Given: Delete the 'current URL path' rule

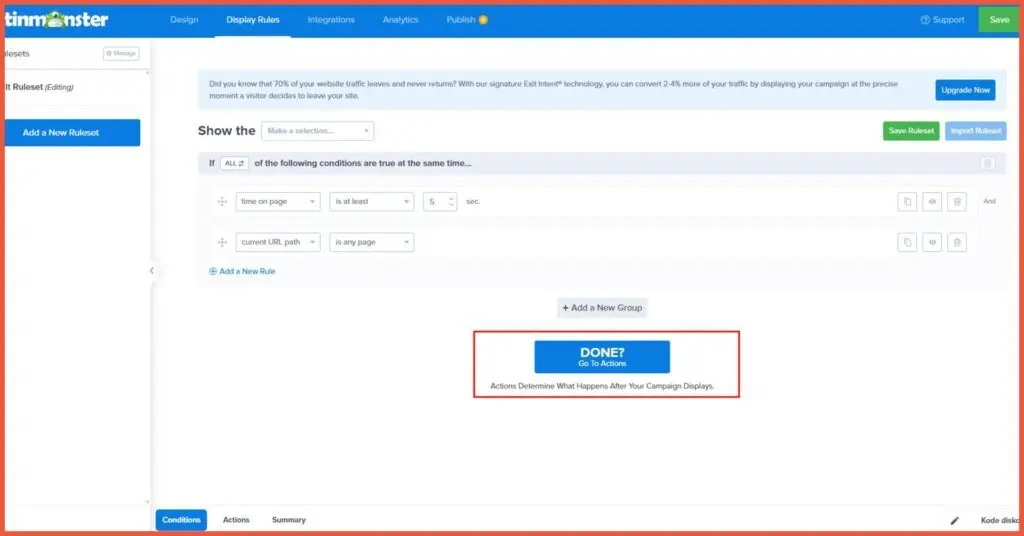Looking at the screenshot, I should 957,242.
